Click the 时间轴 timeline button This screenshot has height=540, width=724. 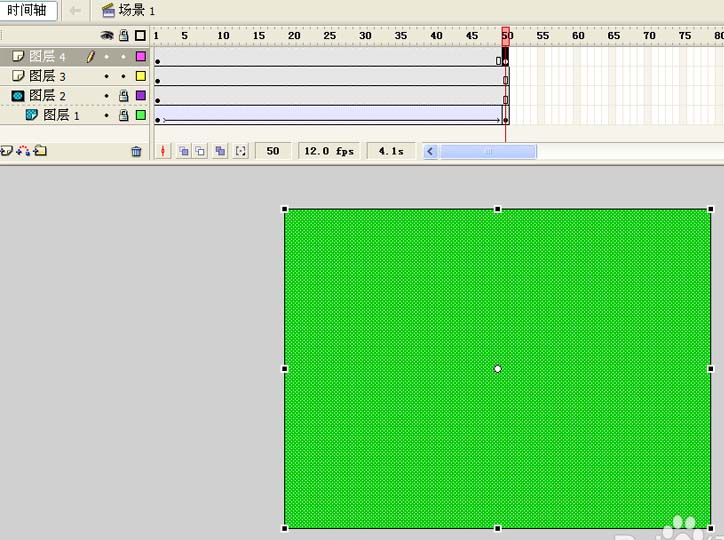click(x=28, y=10)
